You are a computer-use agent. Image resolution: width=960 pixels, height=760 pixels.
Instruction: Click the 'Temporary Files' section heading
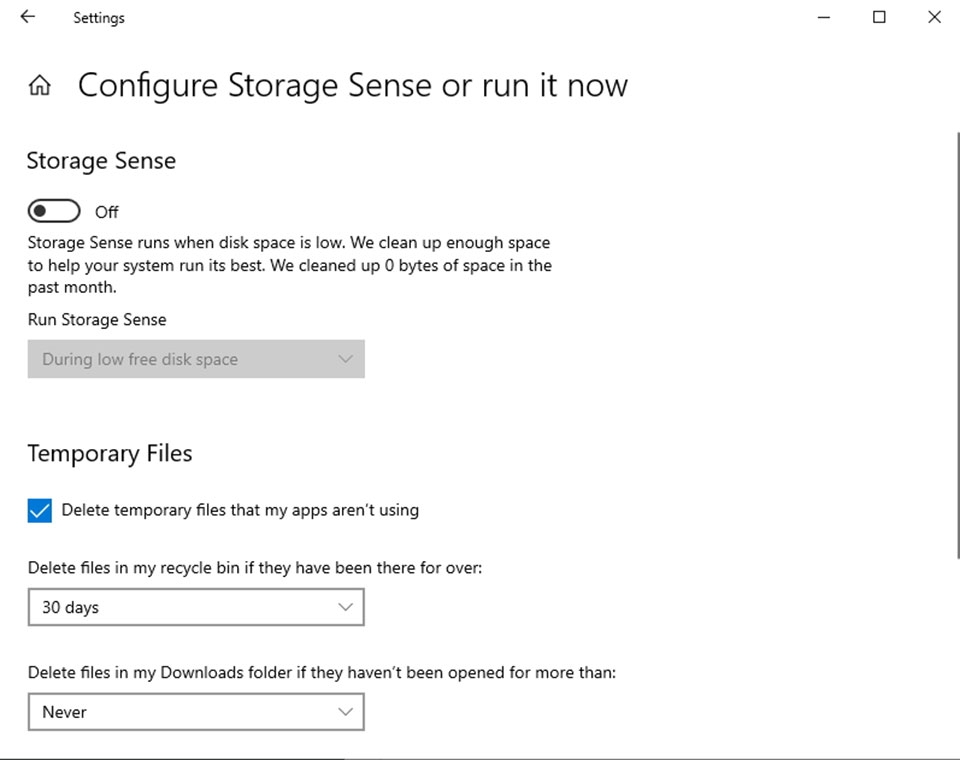click(110, 453)
